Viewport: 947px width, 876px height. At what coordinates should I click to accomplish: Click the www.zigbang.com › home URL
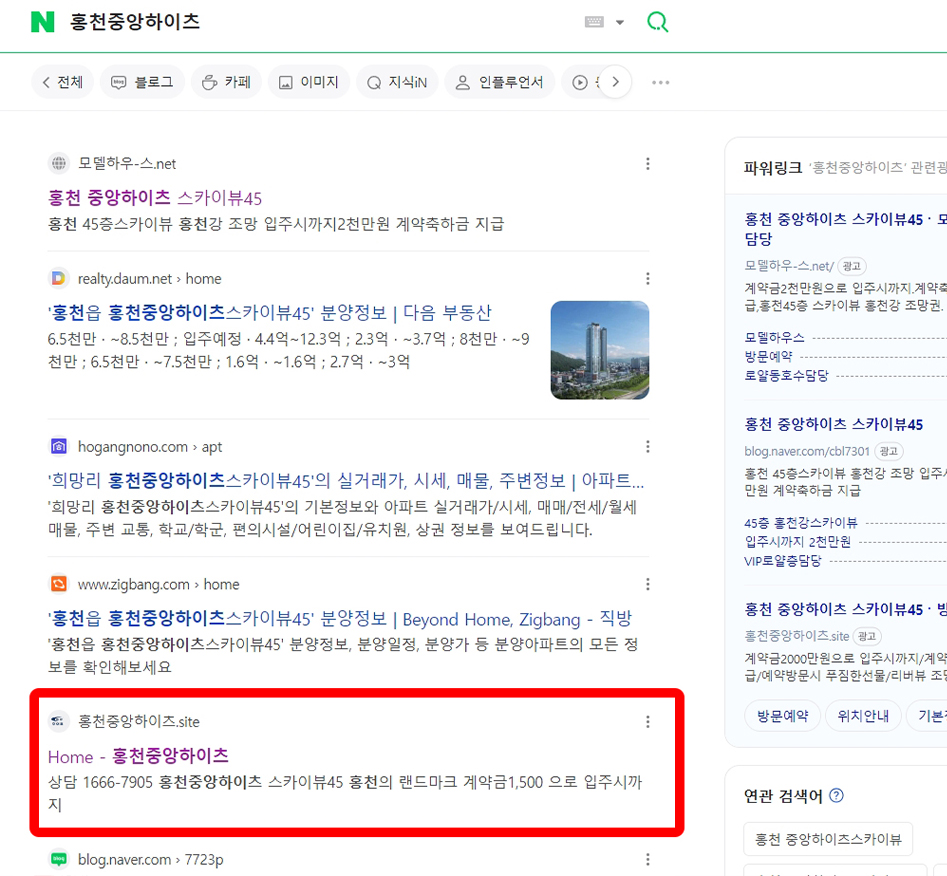click(159, 585)
